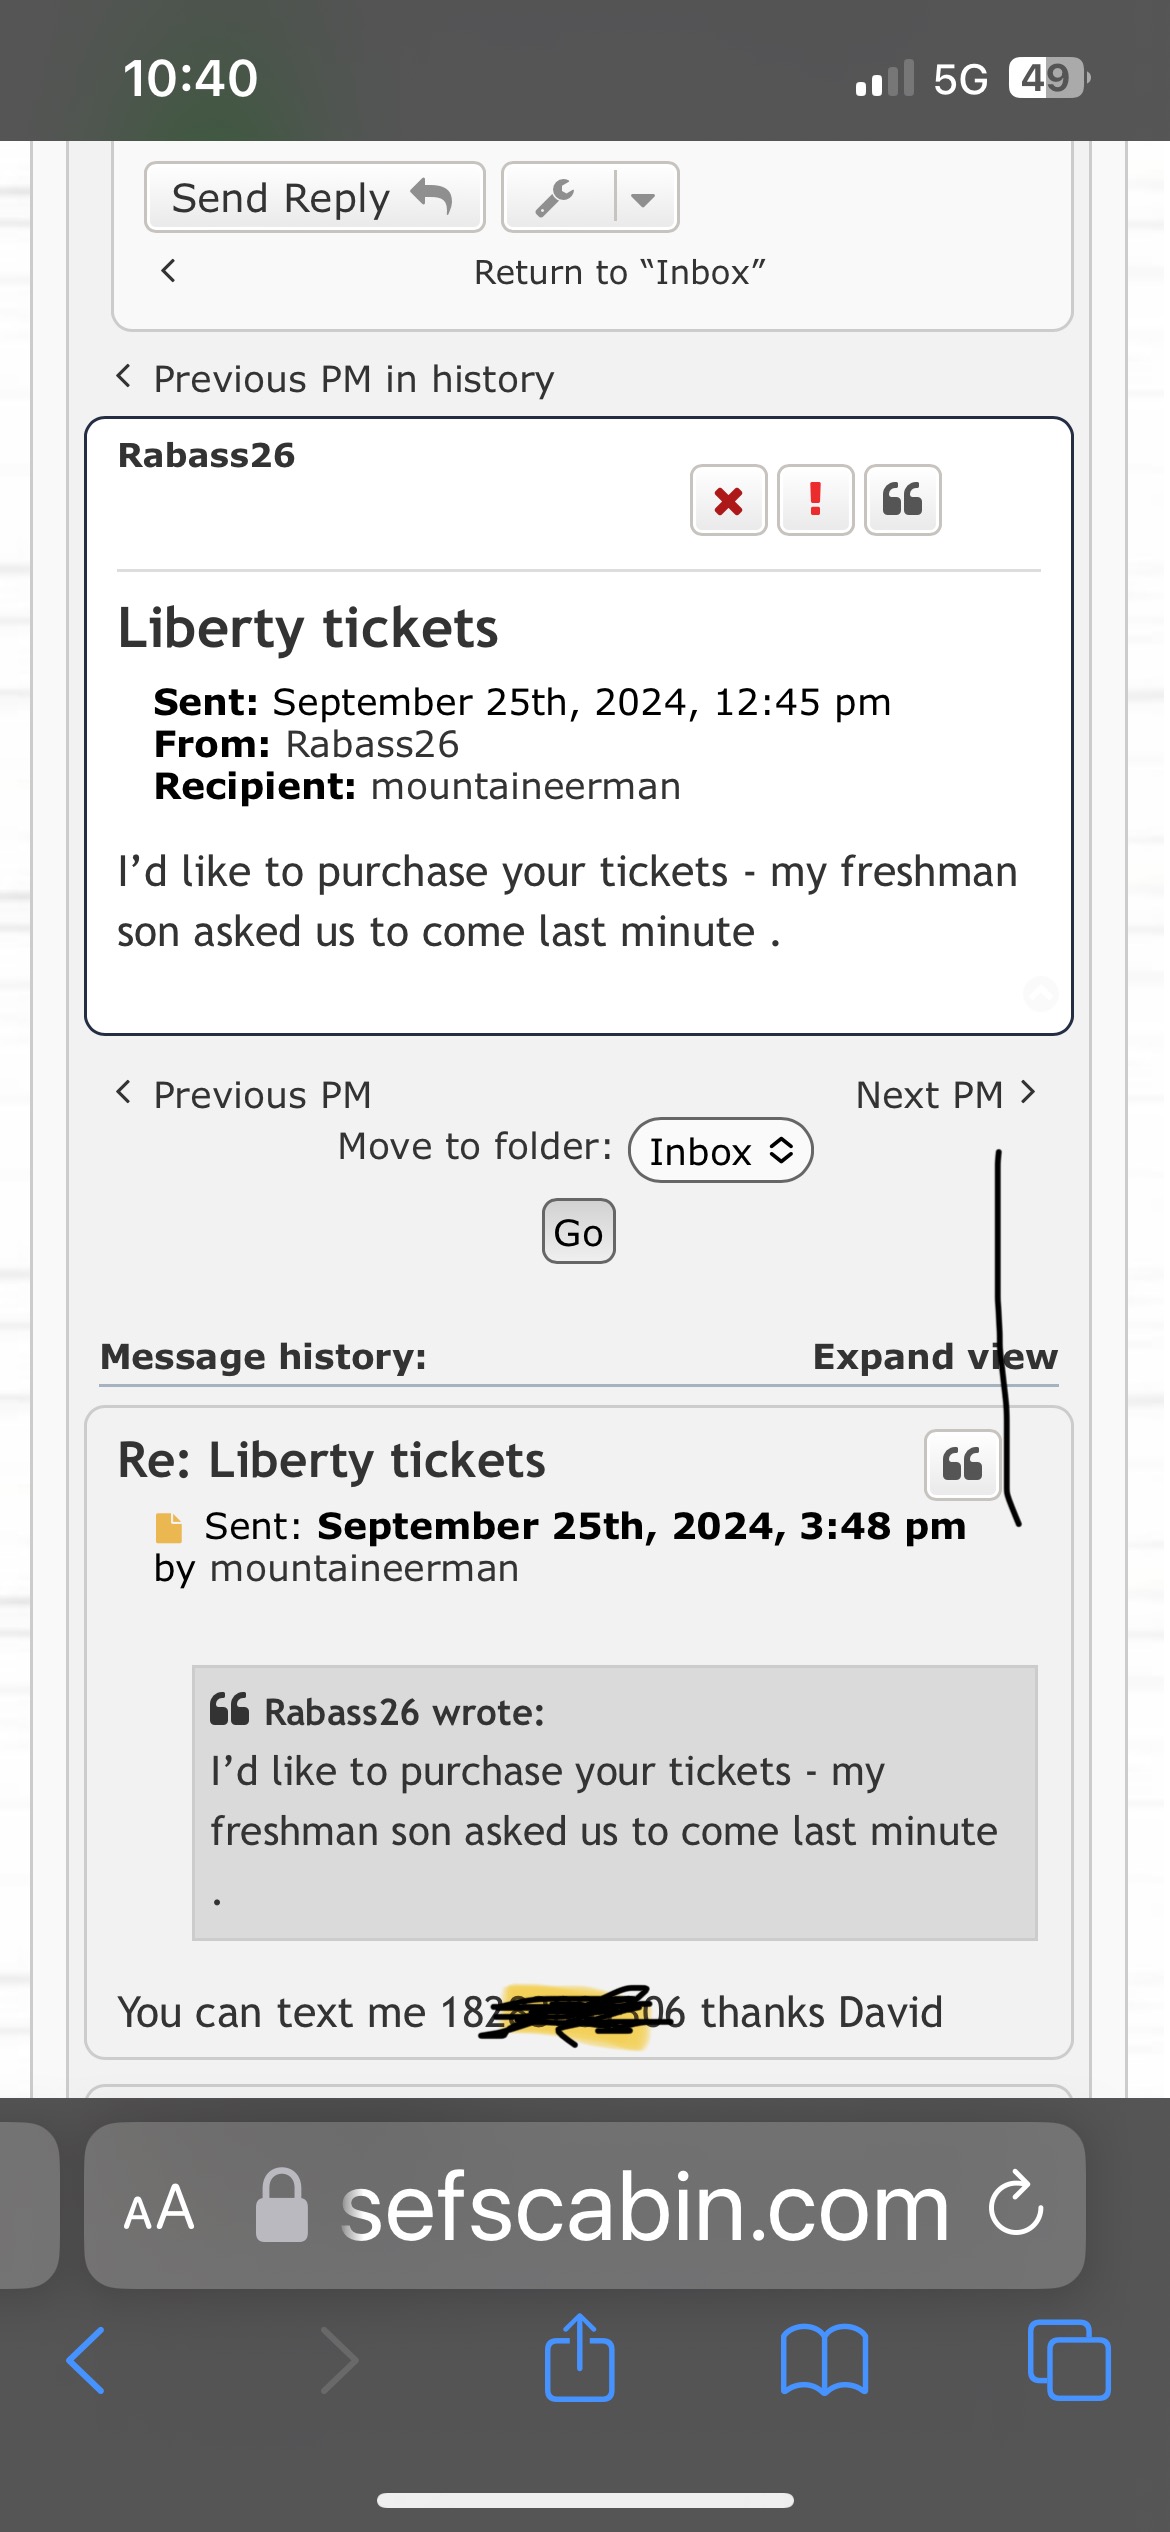Reload the sefscabin.com page
Image resolution: width=1170 pixels, height=2532 pixels.
click(x=1016, y=2205)
